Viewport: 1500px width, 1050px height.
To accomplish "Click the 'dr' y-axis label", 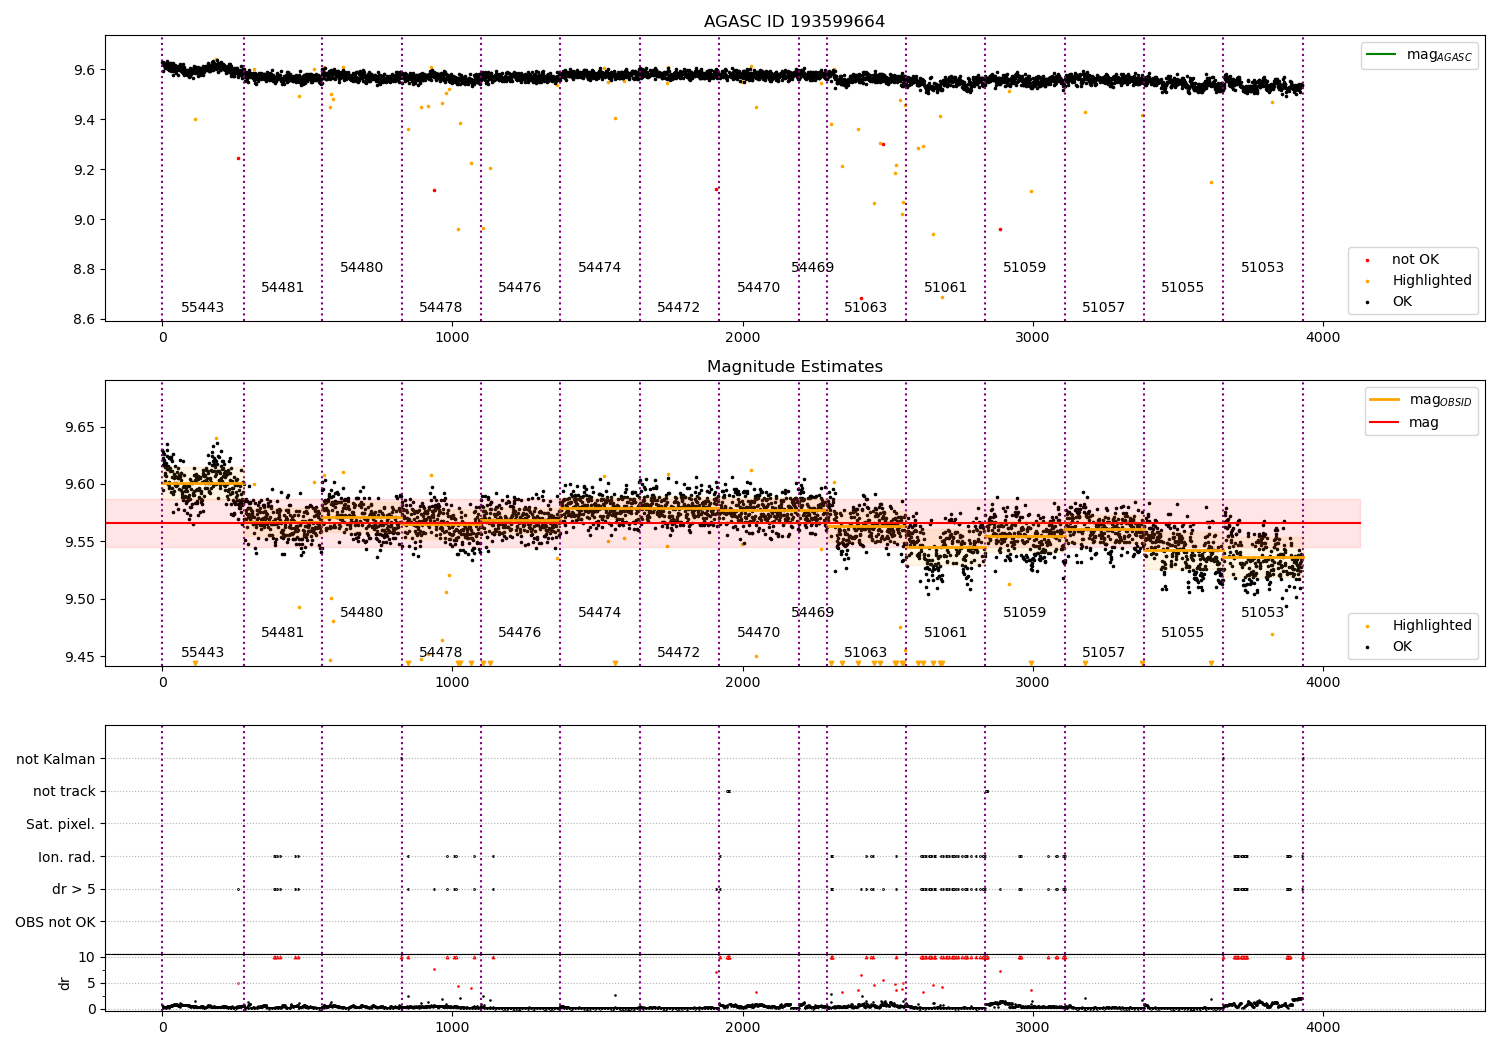I will coord(65,983).
